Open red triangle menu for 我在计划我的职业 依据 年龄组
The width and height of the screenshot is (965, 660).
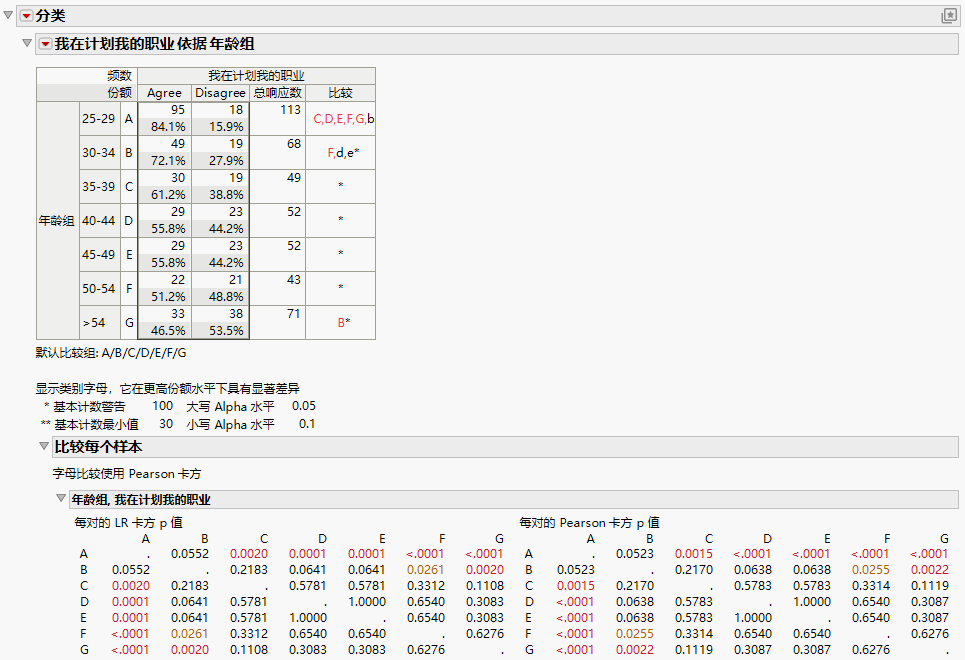click(46, 44)
